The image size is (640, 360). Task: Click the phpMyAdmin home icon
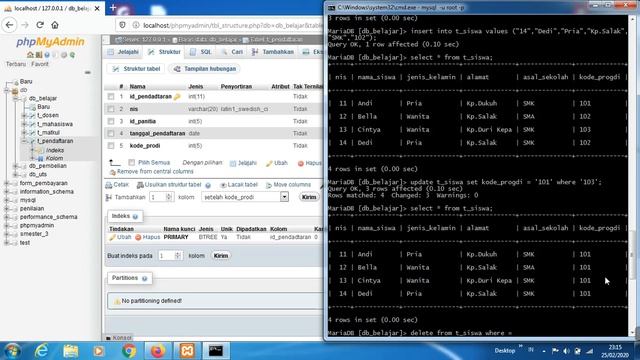[x=30, y=55]
